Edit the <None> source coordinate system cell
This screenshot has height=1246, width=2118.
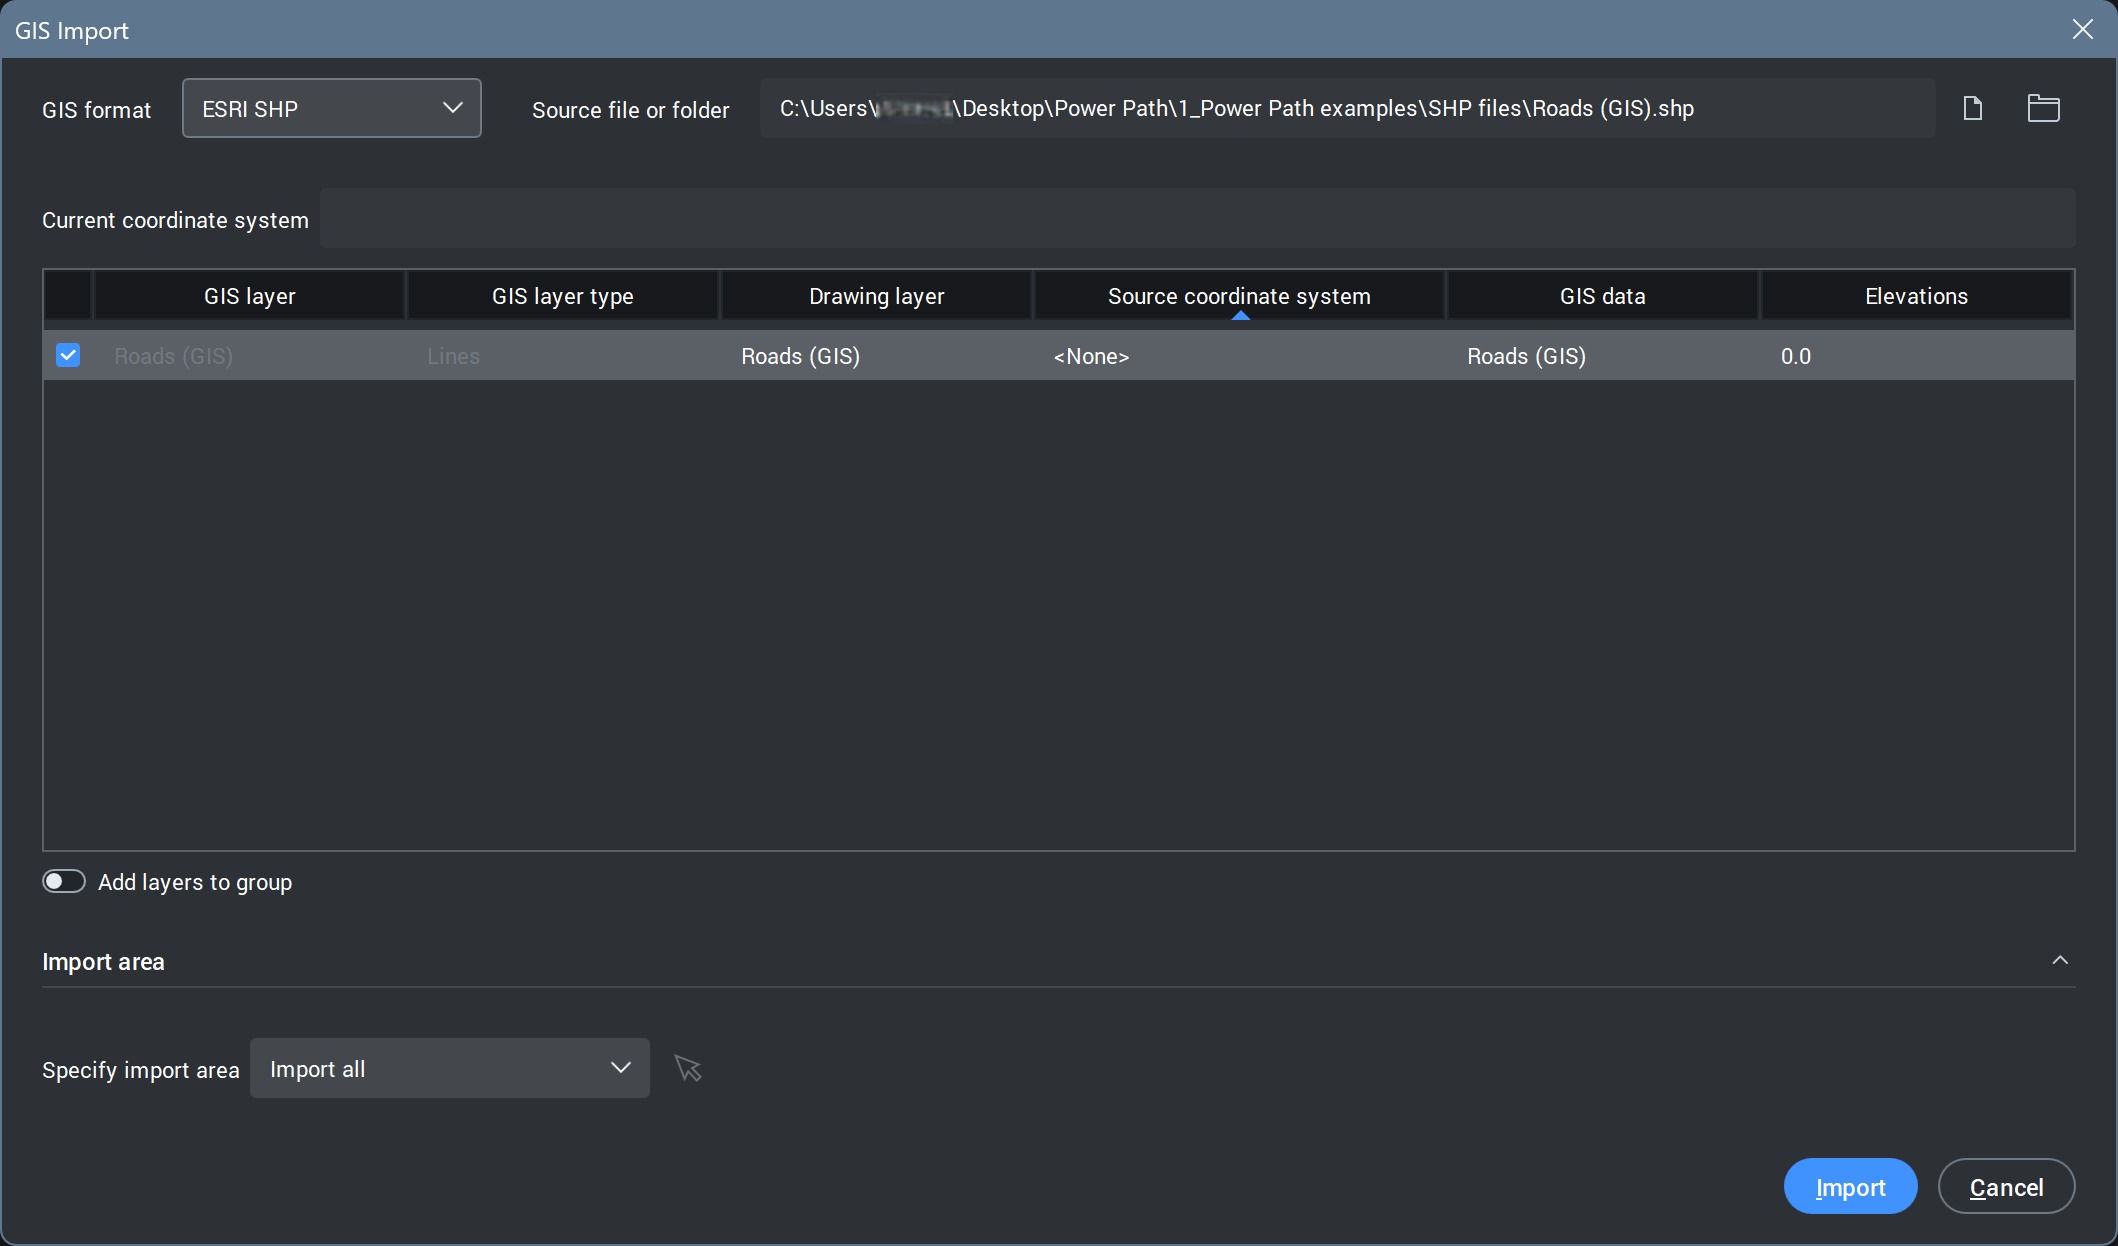[x=1091, y=356]
